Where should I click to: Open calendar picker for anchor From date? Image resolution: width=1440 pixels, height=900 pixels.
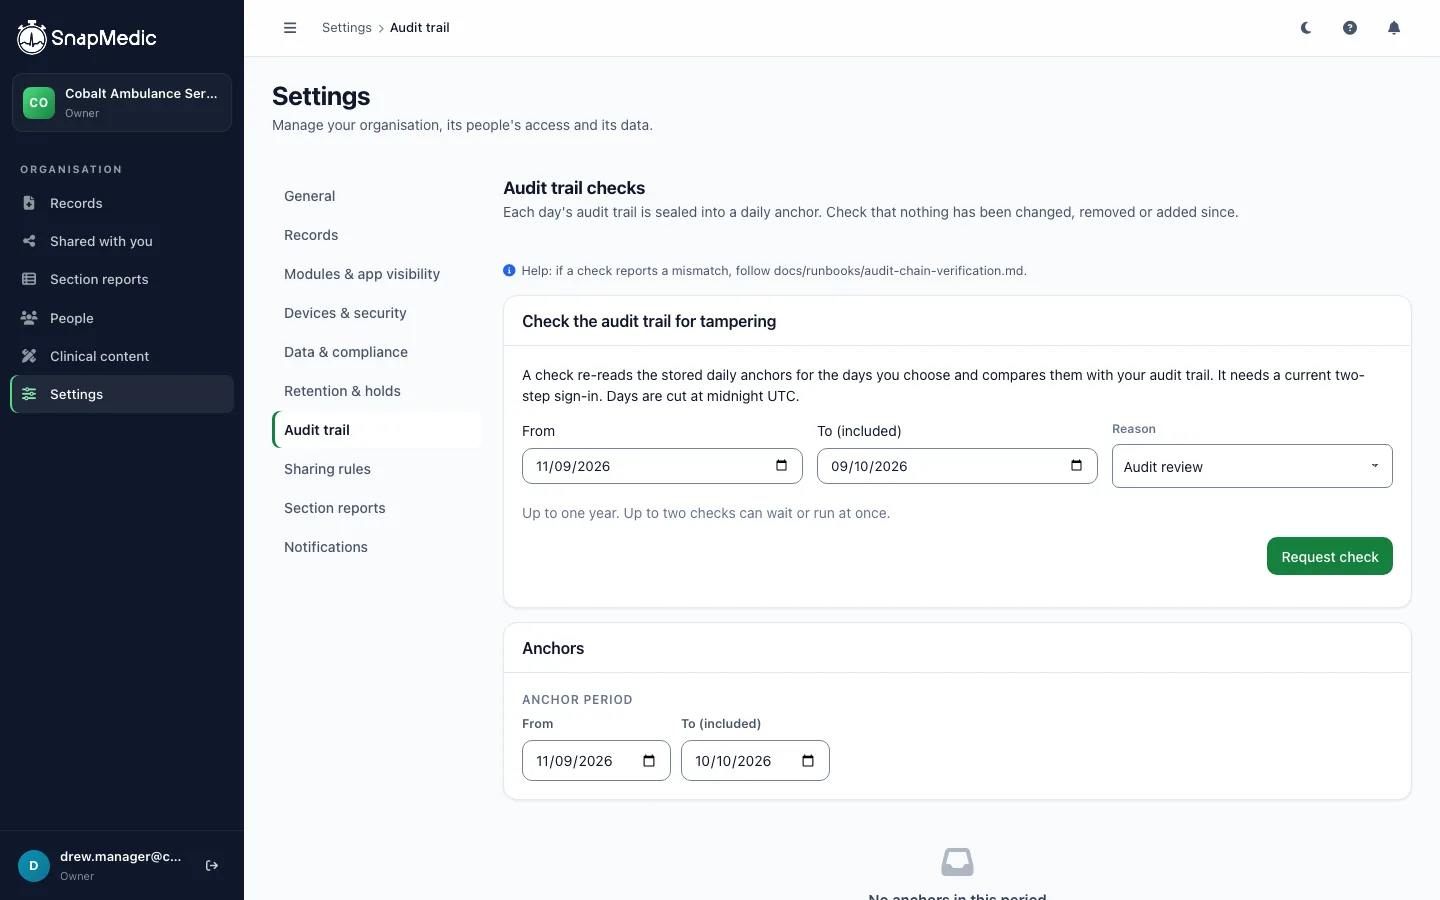tap(649, 761)
